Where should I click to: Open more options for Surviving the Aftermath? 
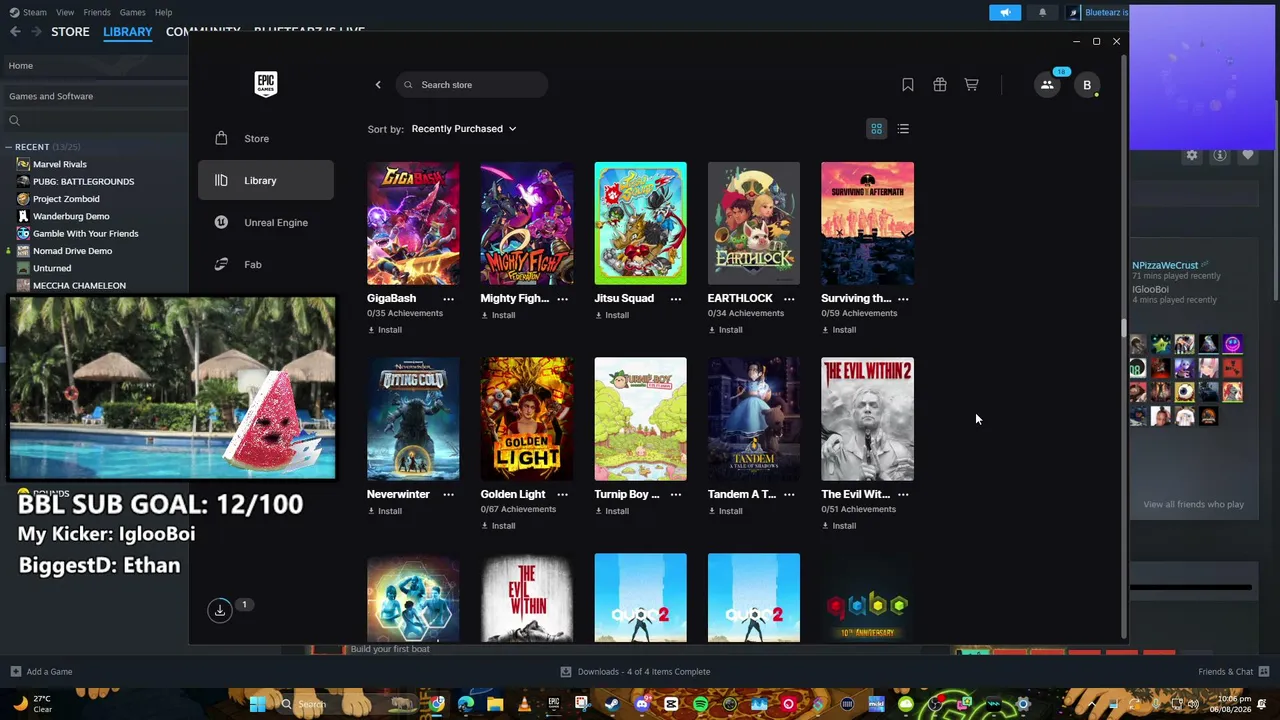click(903, 299)
